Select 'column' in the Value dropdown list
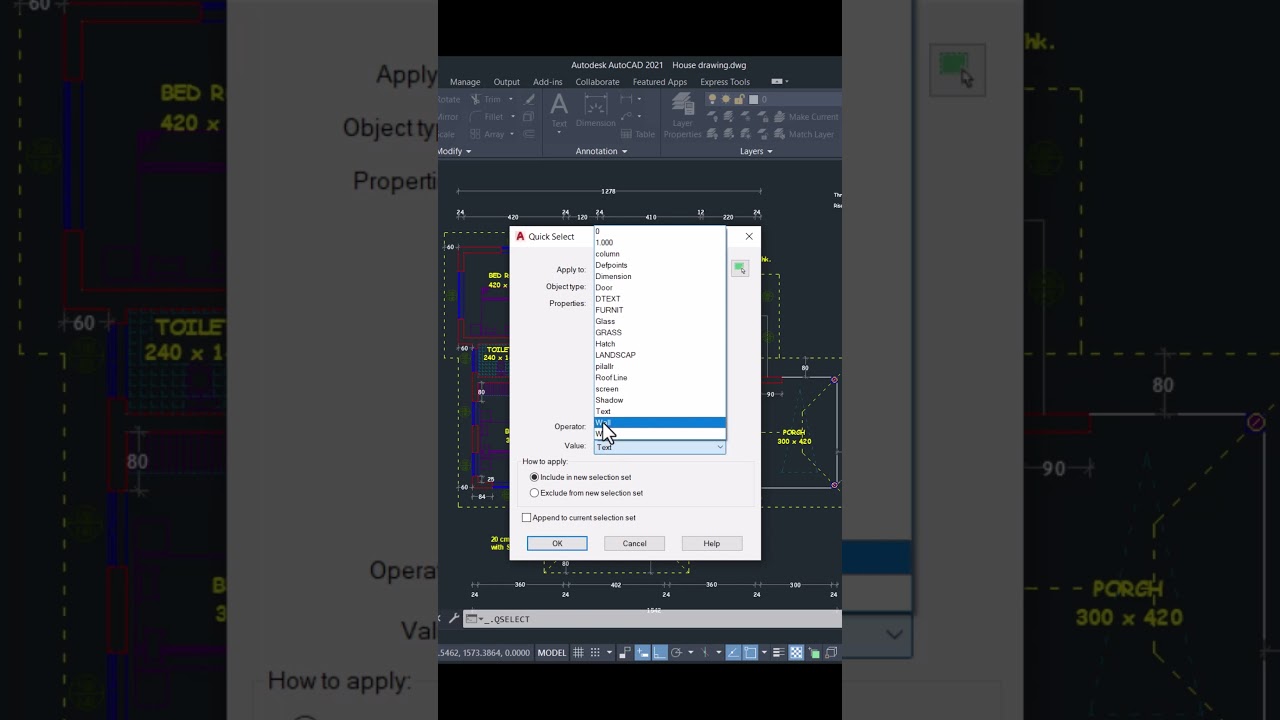 (659, 254)
